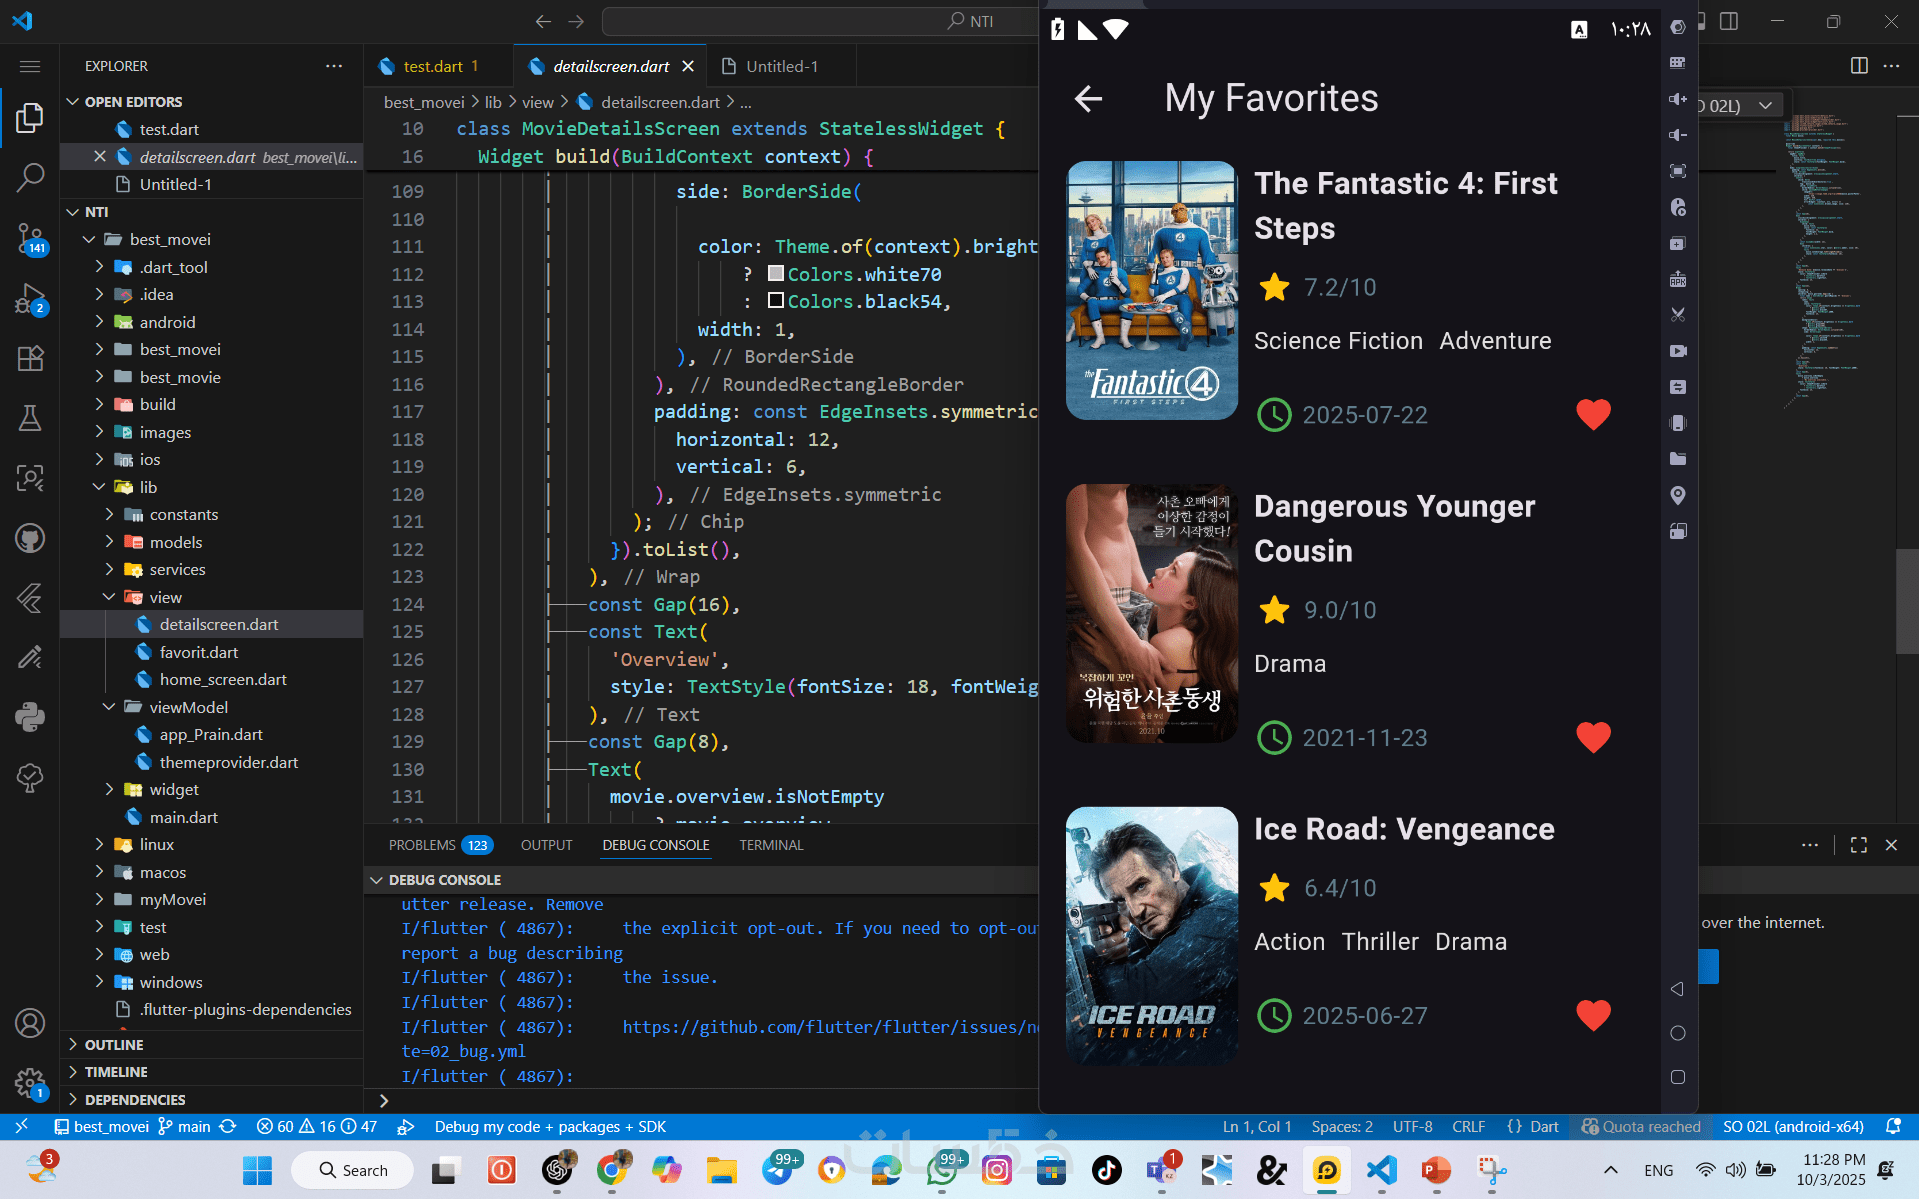This screenshot has height=1199, width=1919.
Task: Close the detailscreen.dart tab
Action: (x=688, y=66)
